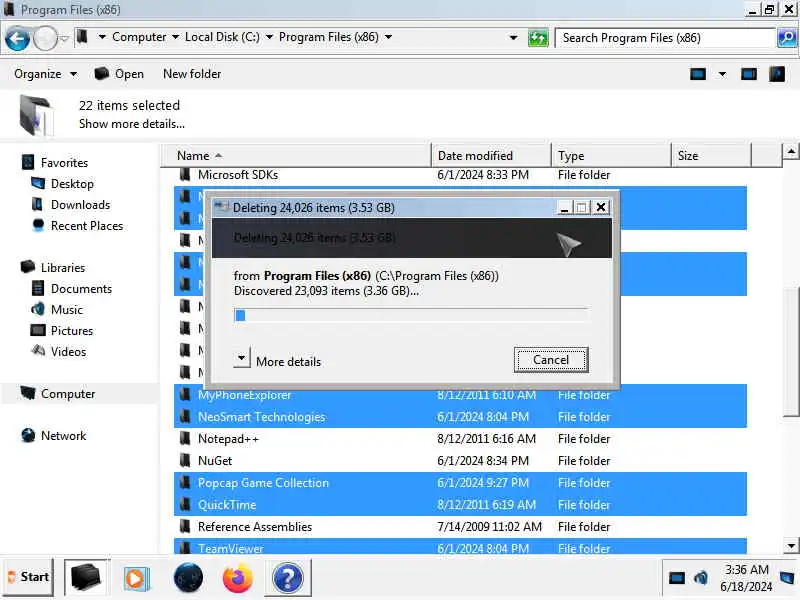800x600 pixels.
Task: Click the search magnifier icon
Action: point(787,38)
